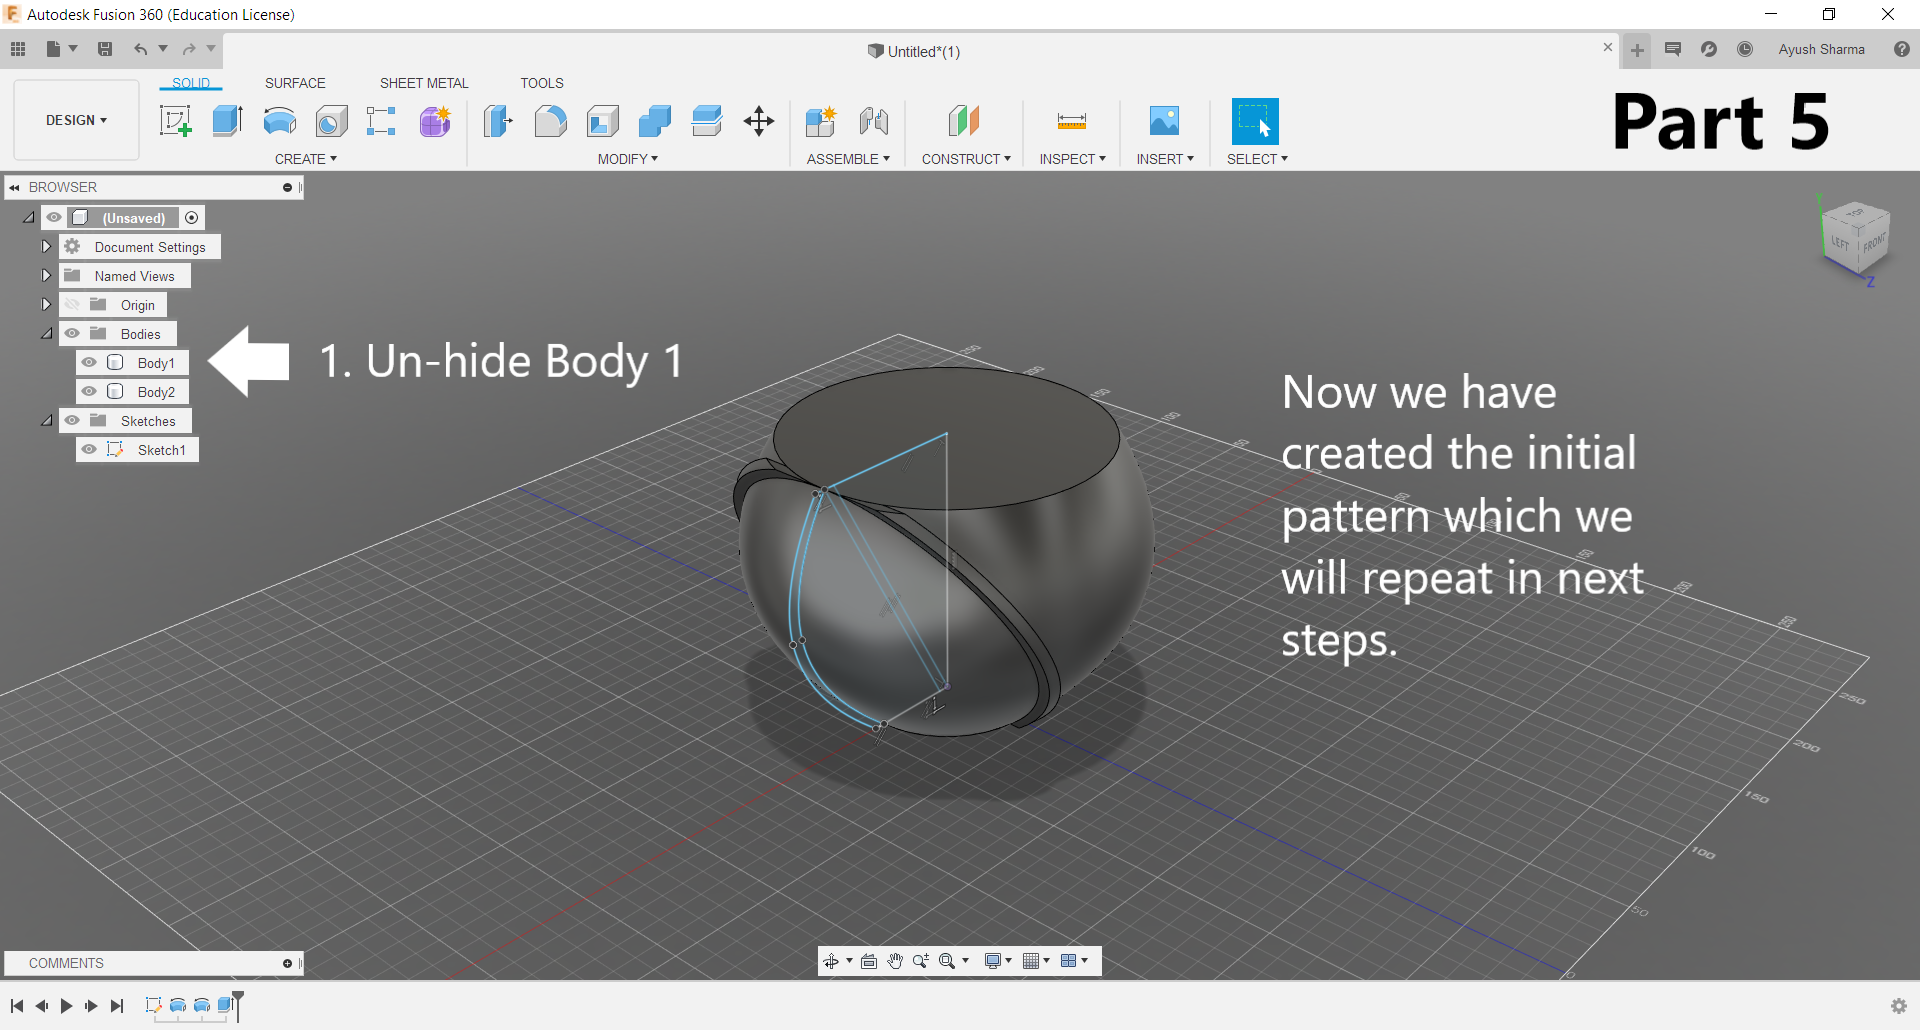Open the Ayush Sharma account menu
Image resolution: width=1920 pixels, height=1030 pixels.
pos(1821,49)
